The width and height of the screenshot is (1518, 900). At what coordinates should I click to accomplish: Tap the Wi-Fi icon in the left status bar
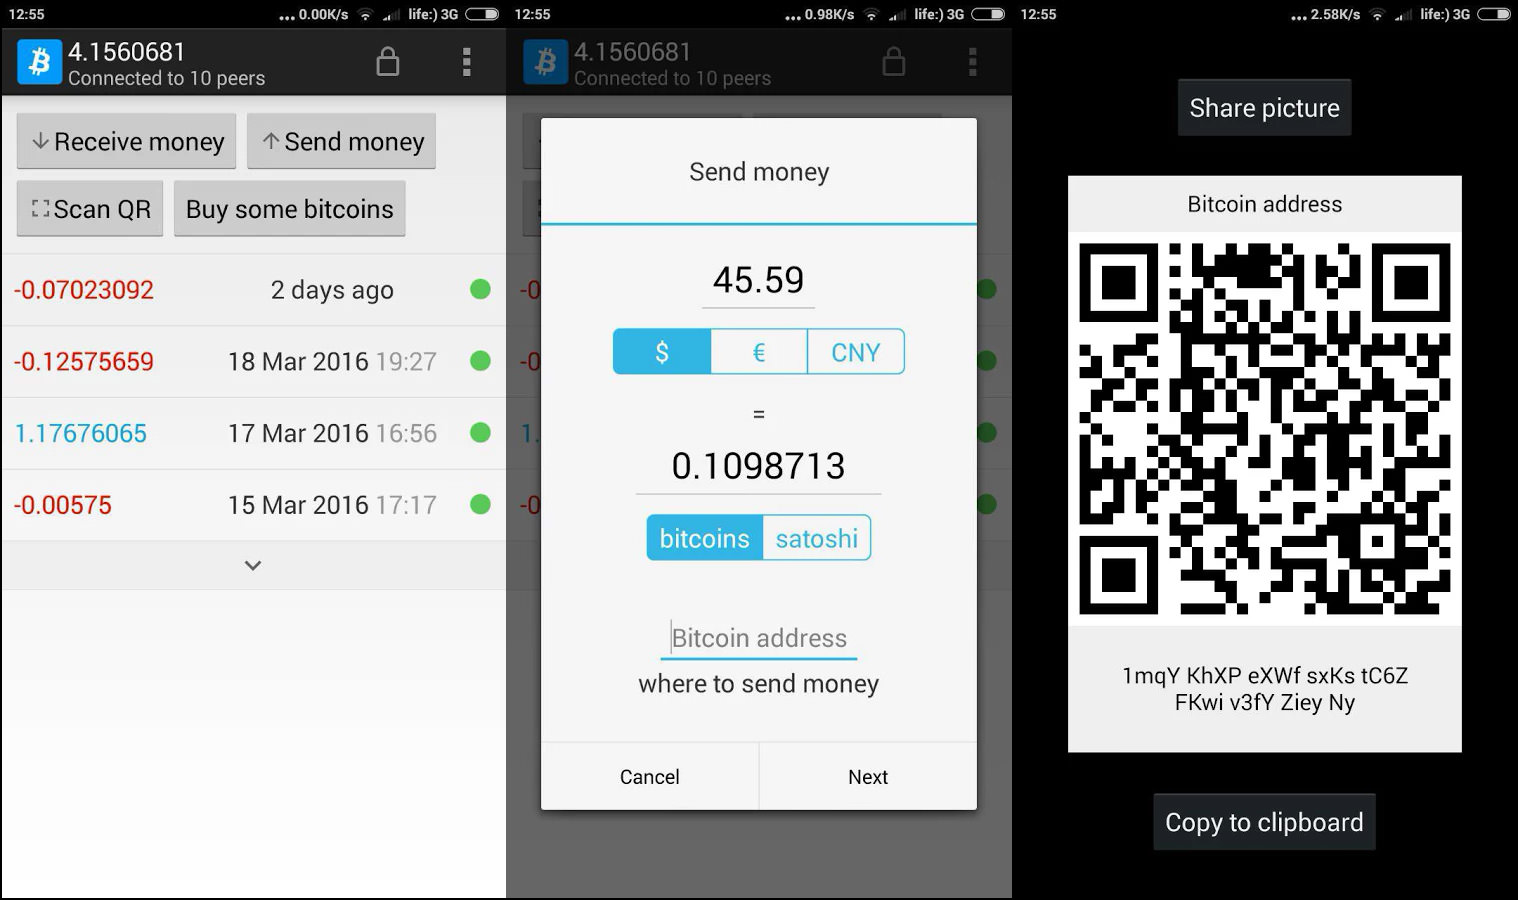click(x=366, y=14)
